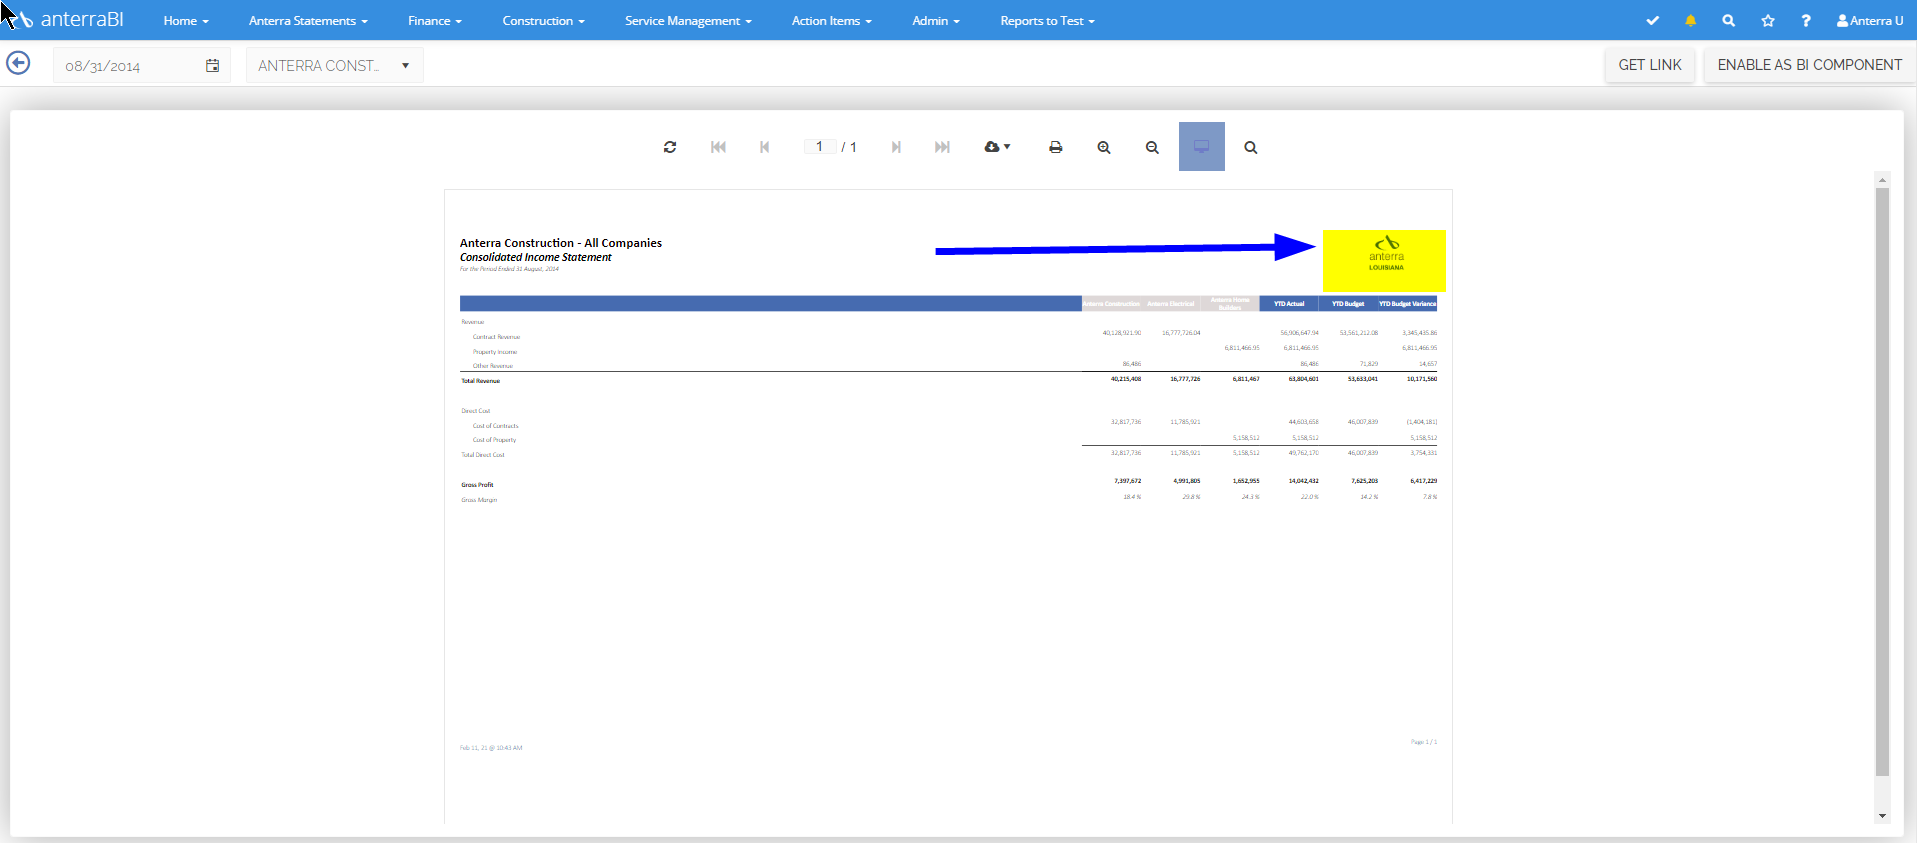Viewport: 1917px width, 843px height.
Task: Expand the Admin menu
Action: (x=936, y=20)
